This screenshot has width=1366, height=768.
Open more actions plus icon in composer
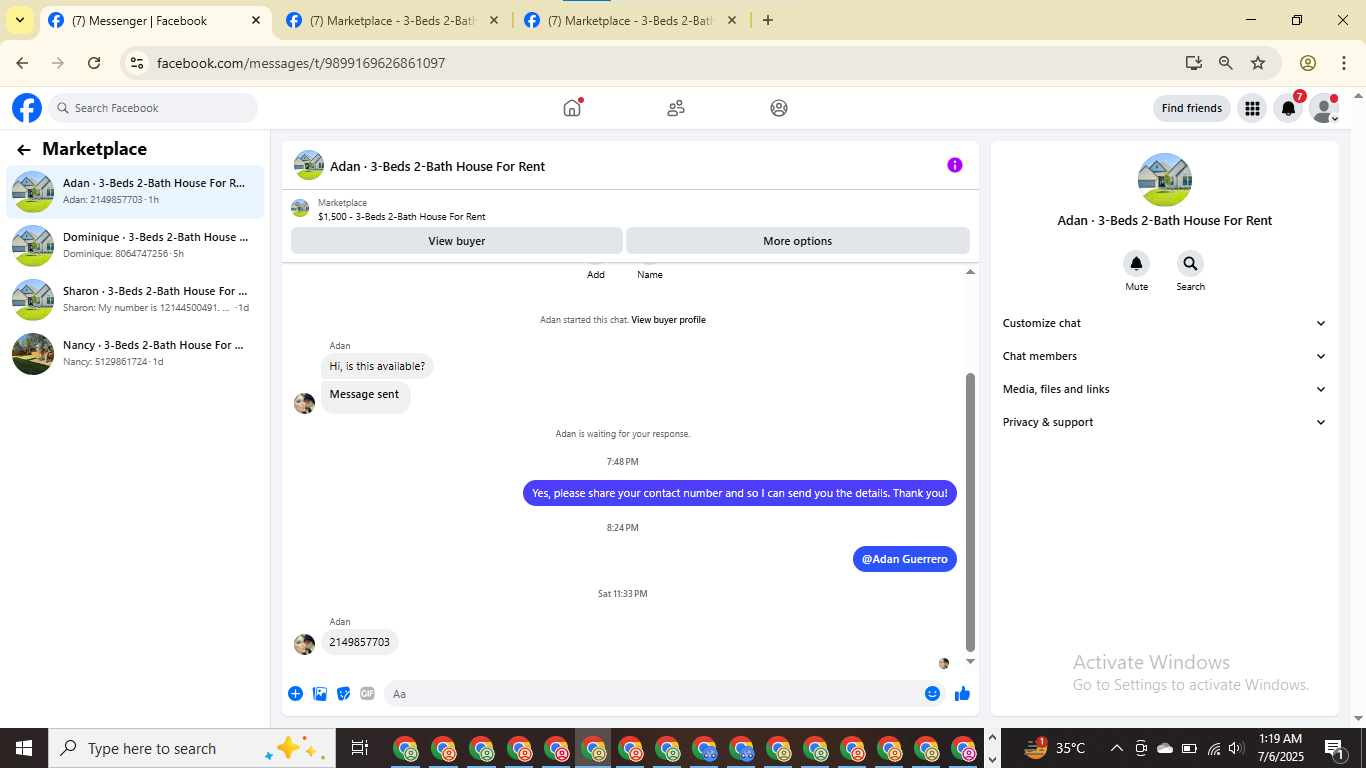point(296,693)
